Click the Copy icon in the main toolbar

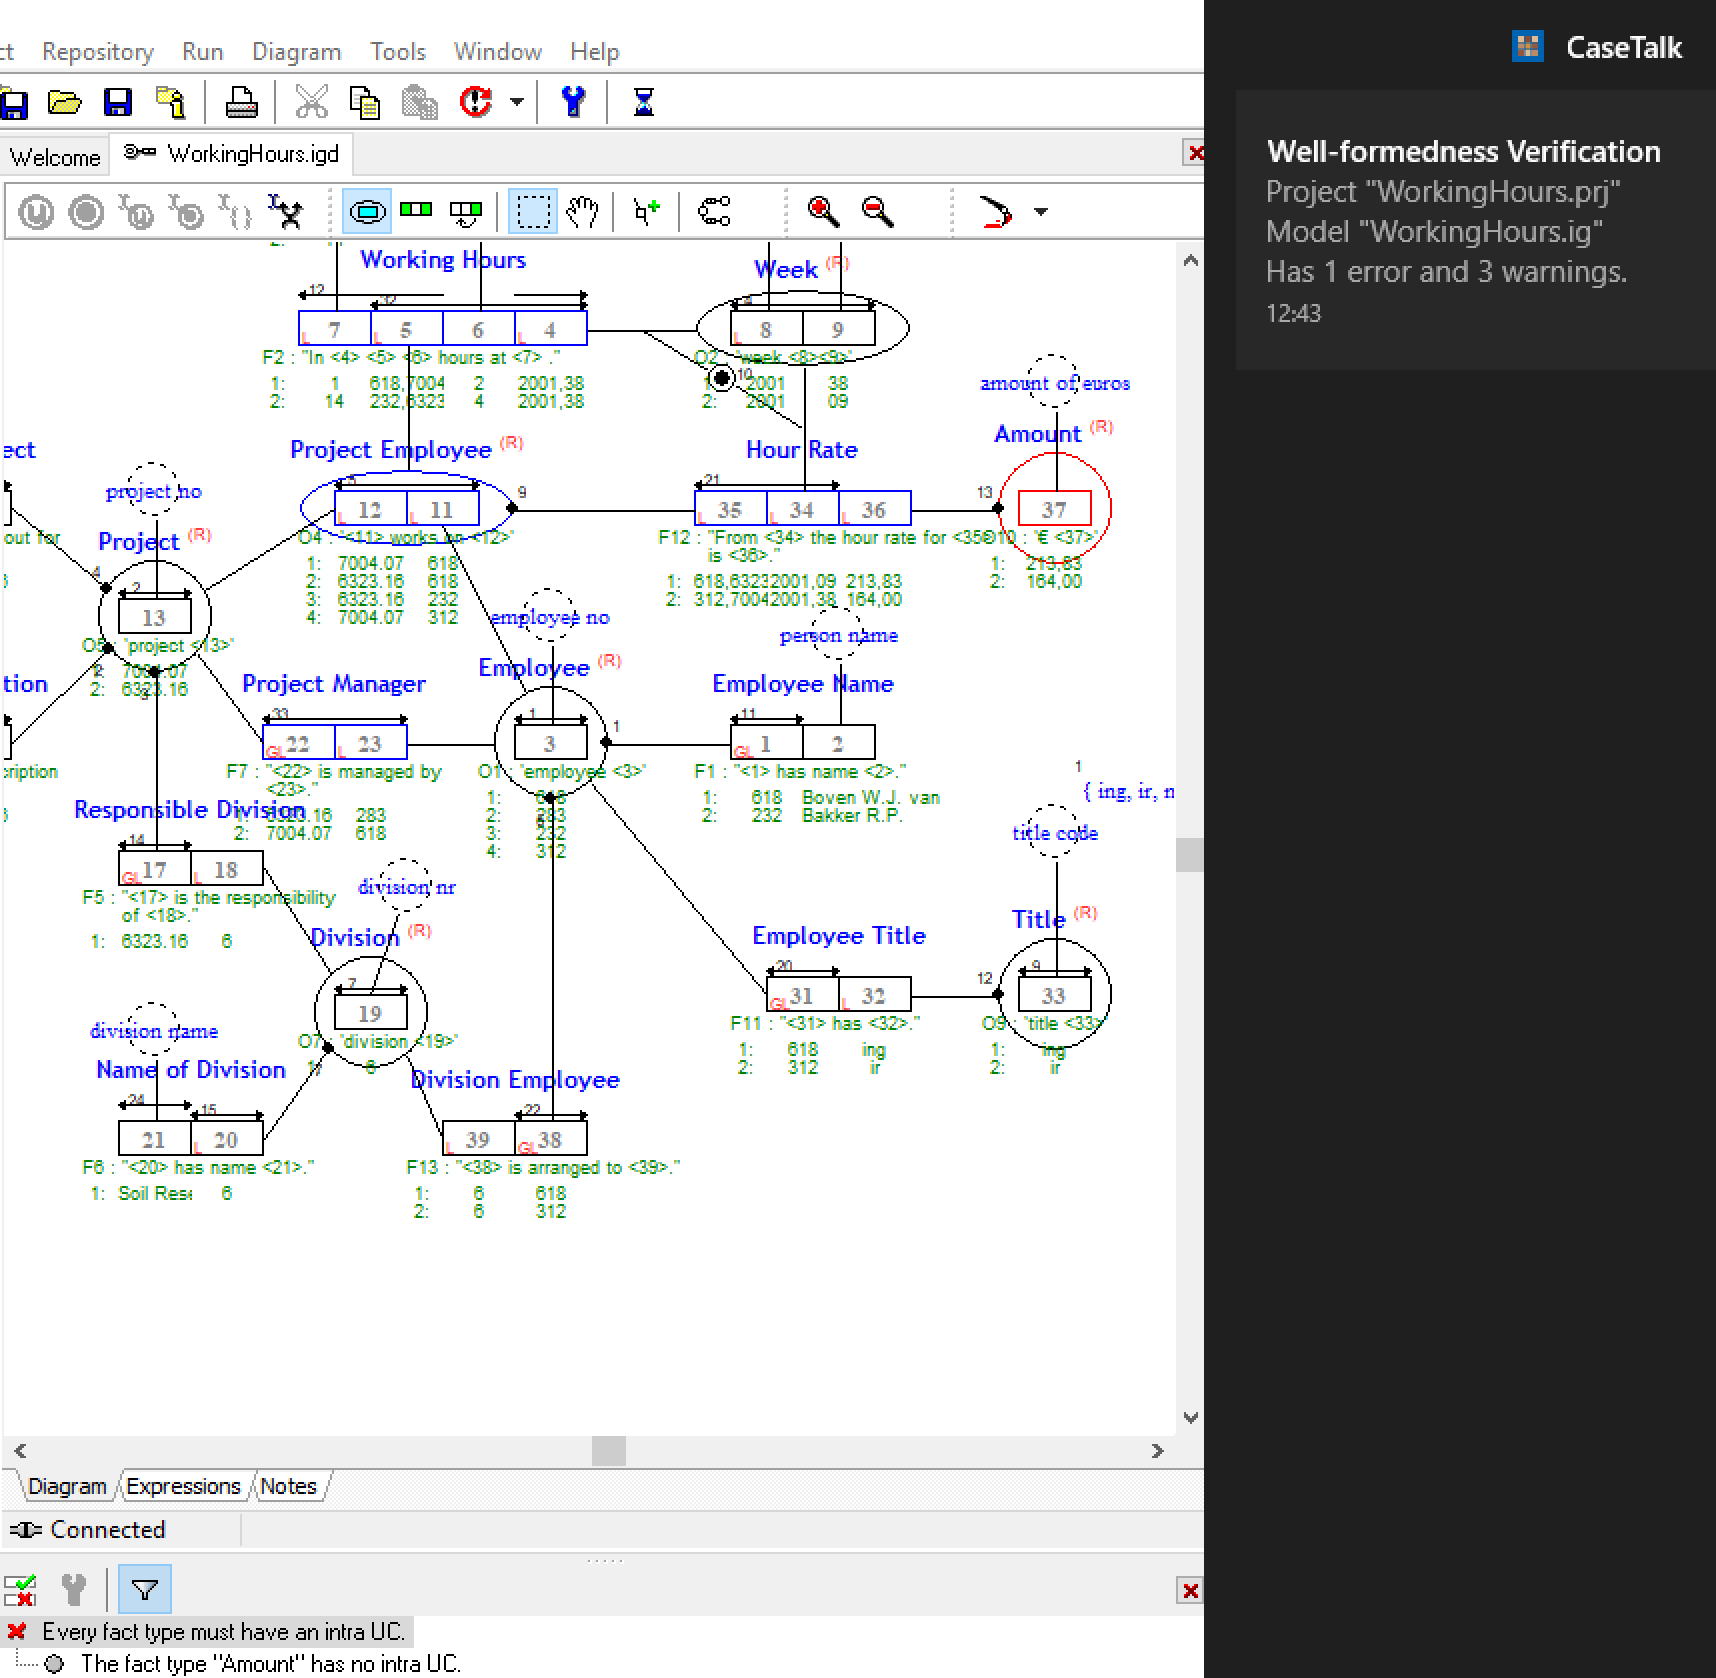[x=364, y=102]
